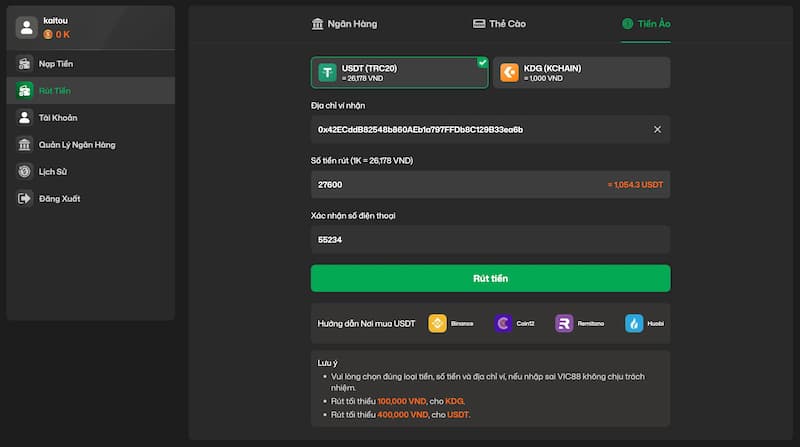Click the phone confirmation input field
The height and width of the screenshot is (447, 800).
pos(490,239)
